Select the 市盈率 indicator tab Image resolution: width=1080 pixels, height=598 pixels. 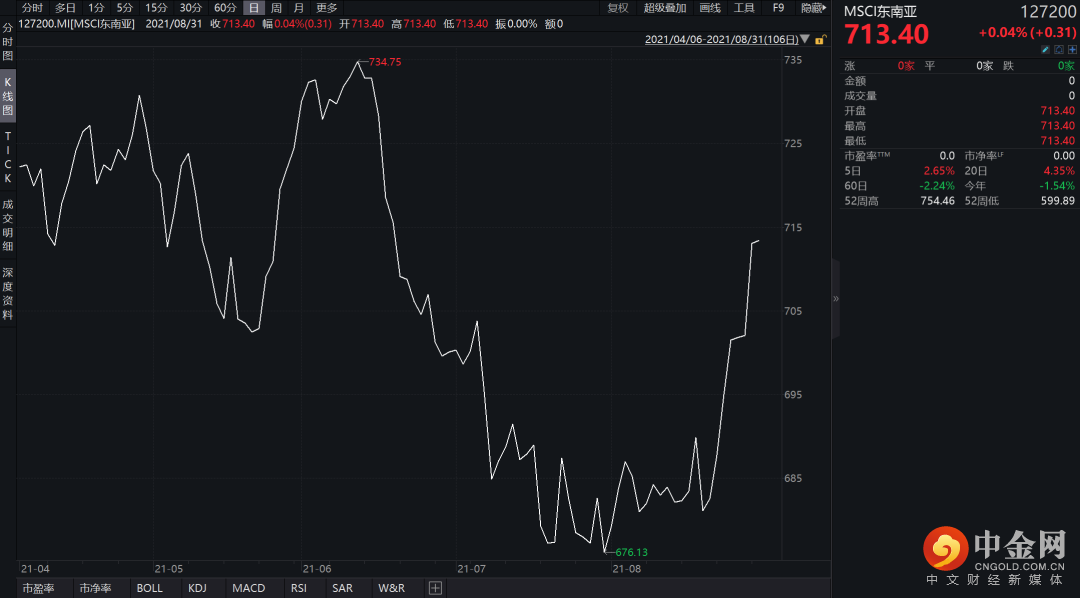tap(38, 588)
